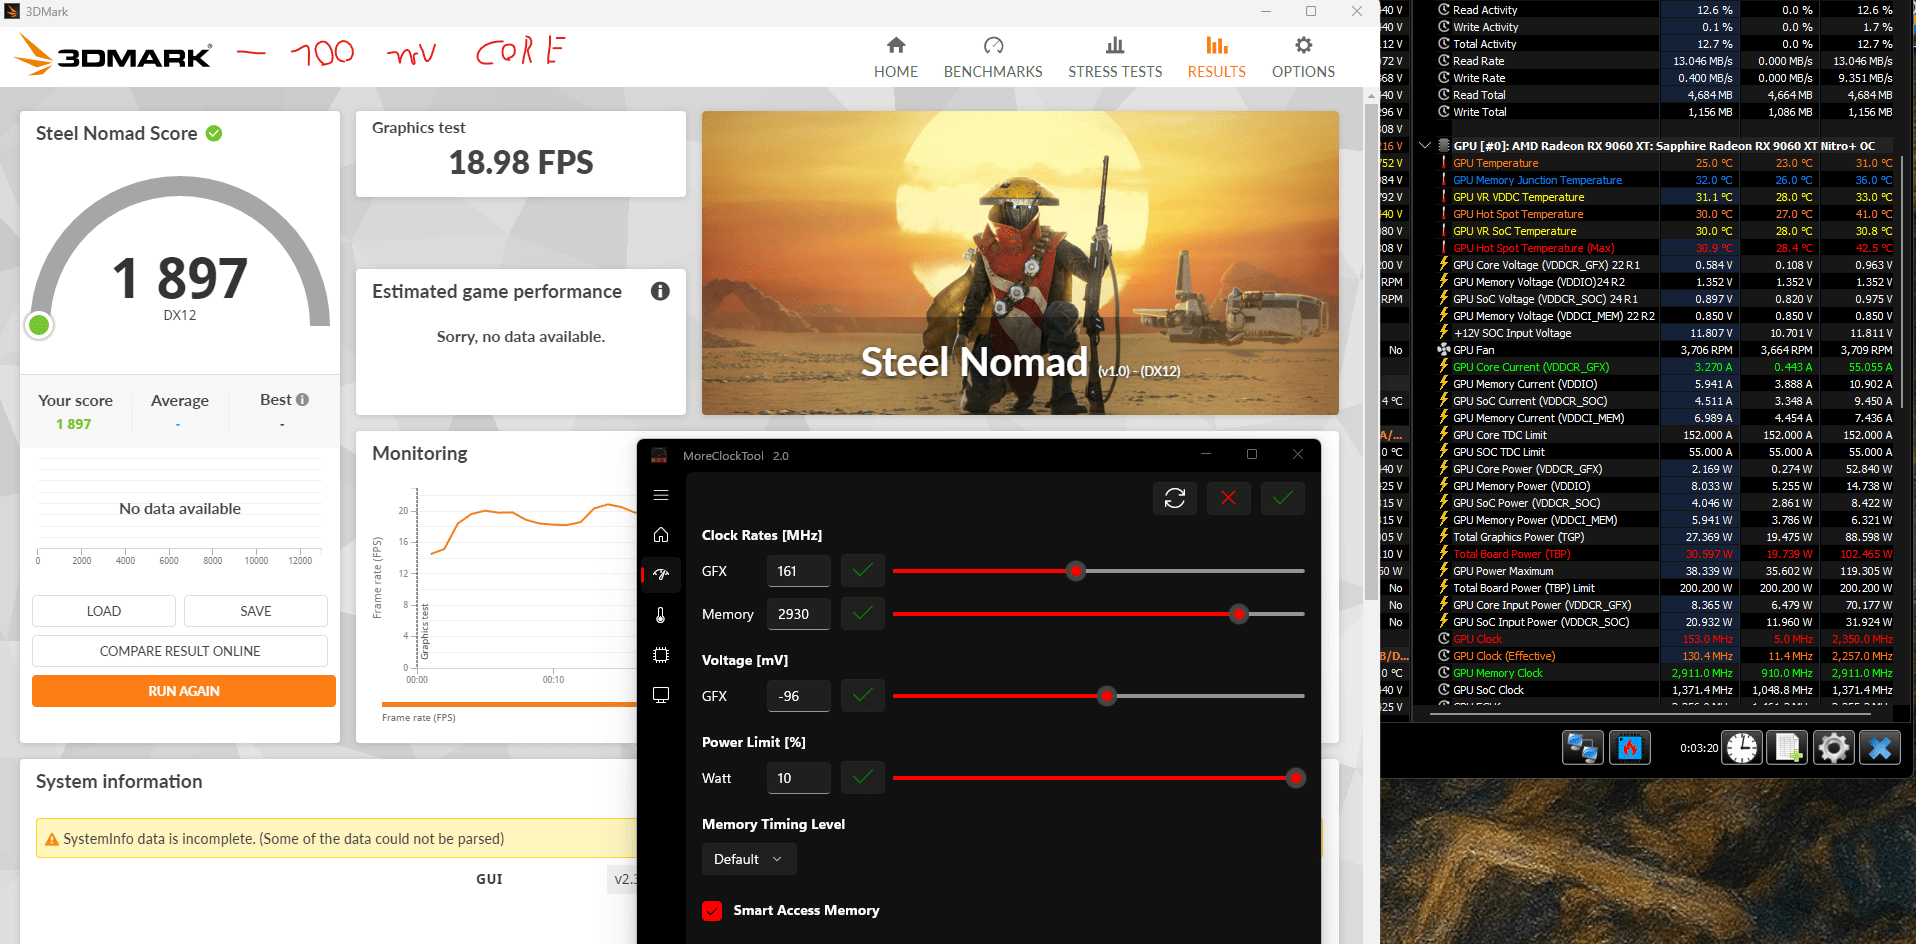
Task: Toggle the Smart Access Memory checkbox
Action: coord(712,911)
